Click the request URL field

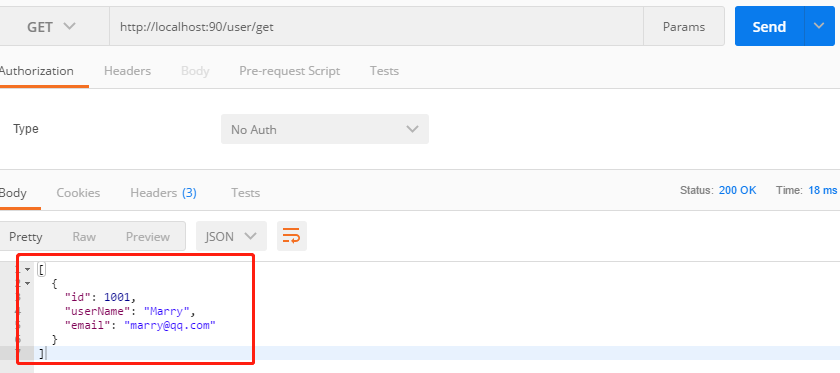[x=376, y=26]
